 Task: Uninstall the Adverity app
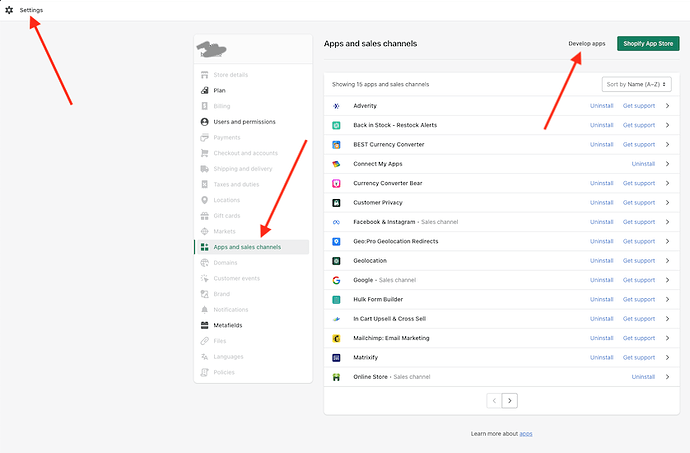click(x=602, y=106)
